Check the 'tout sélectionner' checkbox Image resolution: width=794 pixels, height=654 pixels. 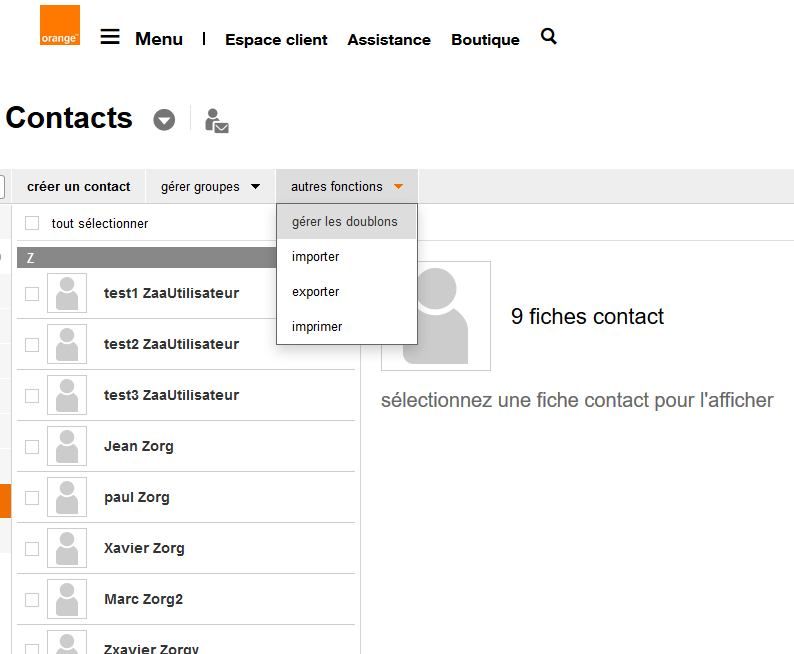click(x=32, y=223)
